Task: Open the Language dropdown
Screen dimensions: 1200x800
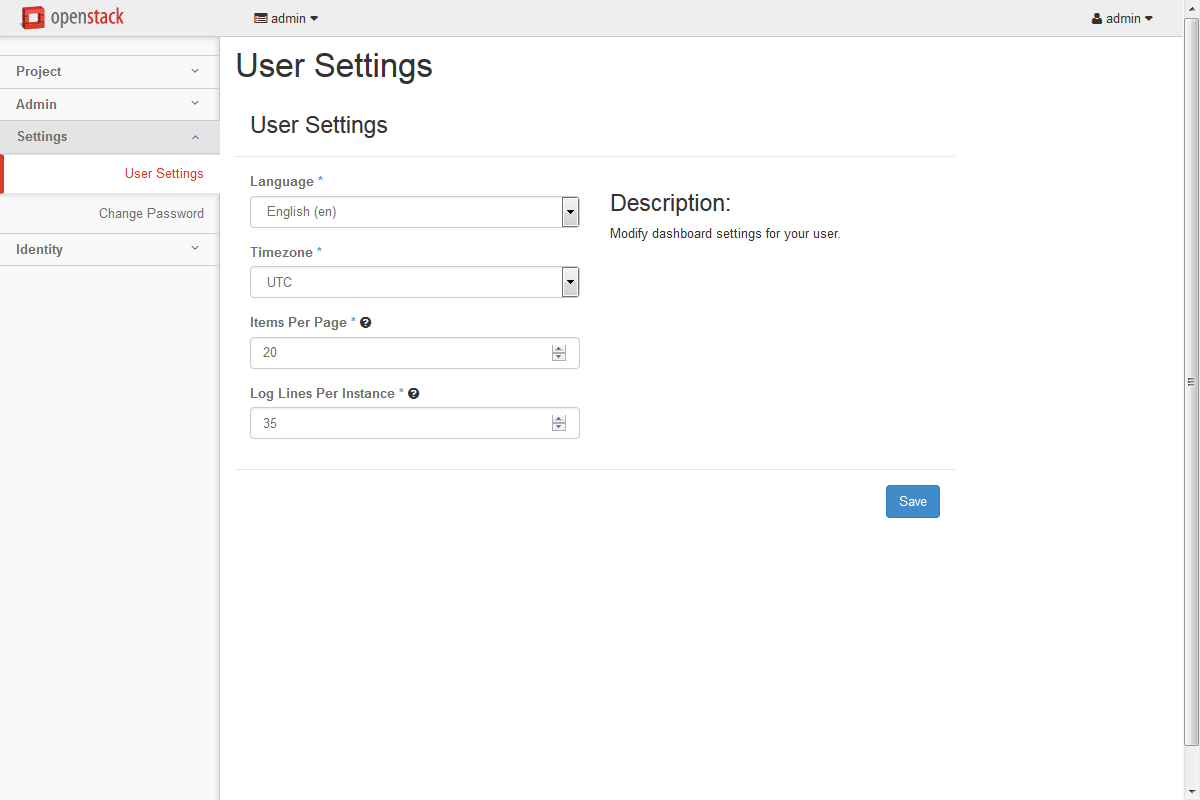Action: tap(414, 212)
